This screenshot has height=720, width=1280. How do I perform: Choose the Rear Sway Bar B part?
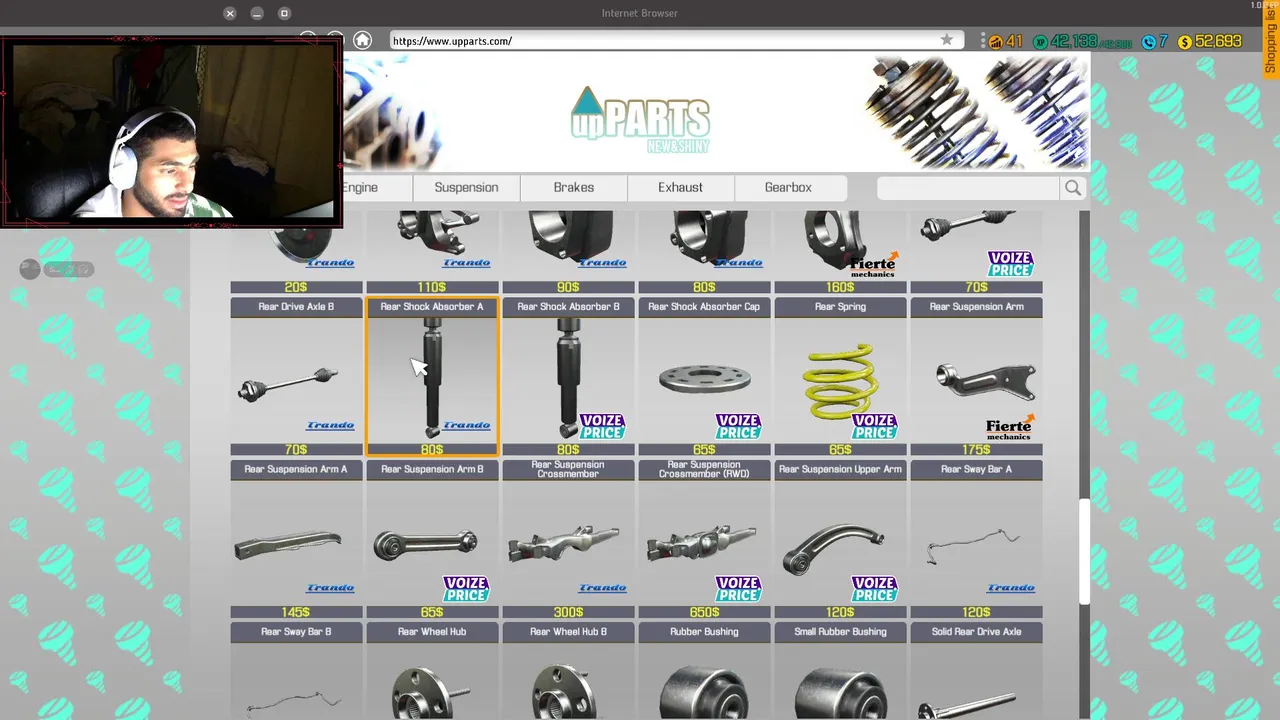point(296,671)
